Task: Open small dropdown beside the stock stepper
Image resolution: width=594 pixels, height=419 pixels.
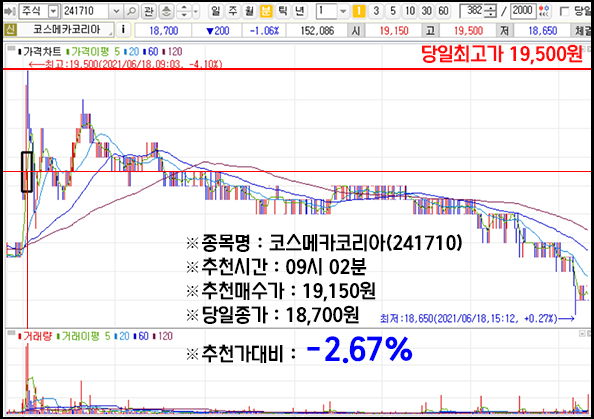Action: tap(196, 11)
